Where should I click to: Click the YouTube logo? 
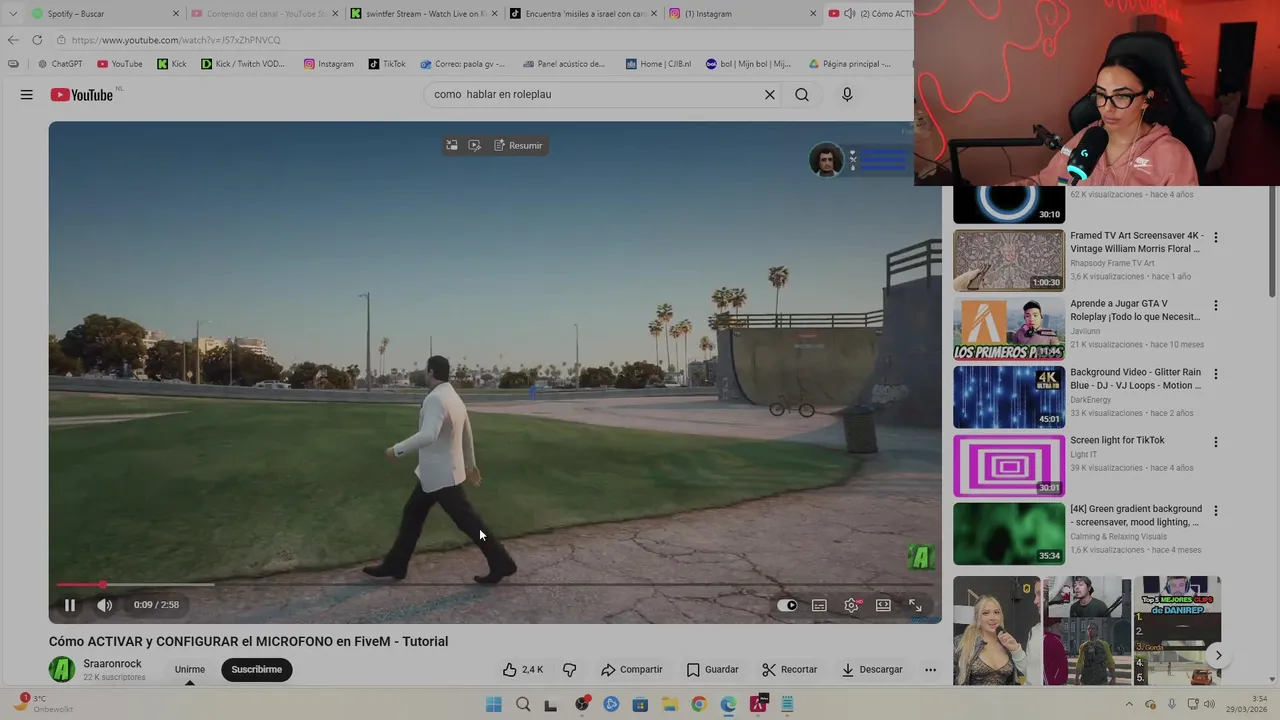coord(82,95)
